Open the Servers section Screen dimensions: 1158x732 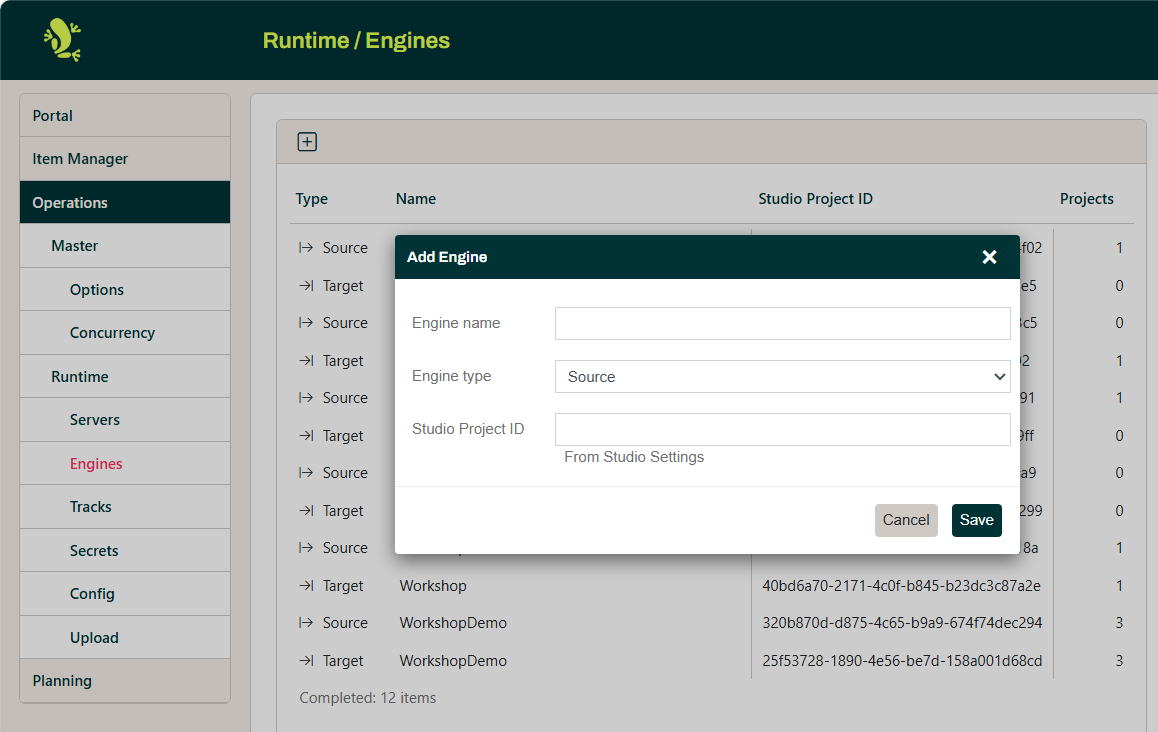95,419
